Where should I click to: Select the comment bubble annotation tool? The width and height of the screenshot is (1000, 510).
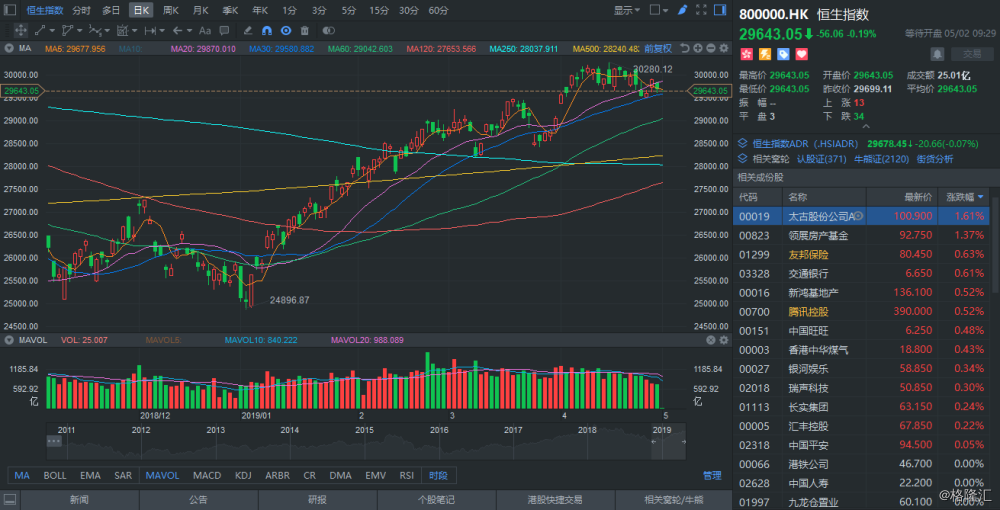(x=224, y=30)
